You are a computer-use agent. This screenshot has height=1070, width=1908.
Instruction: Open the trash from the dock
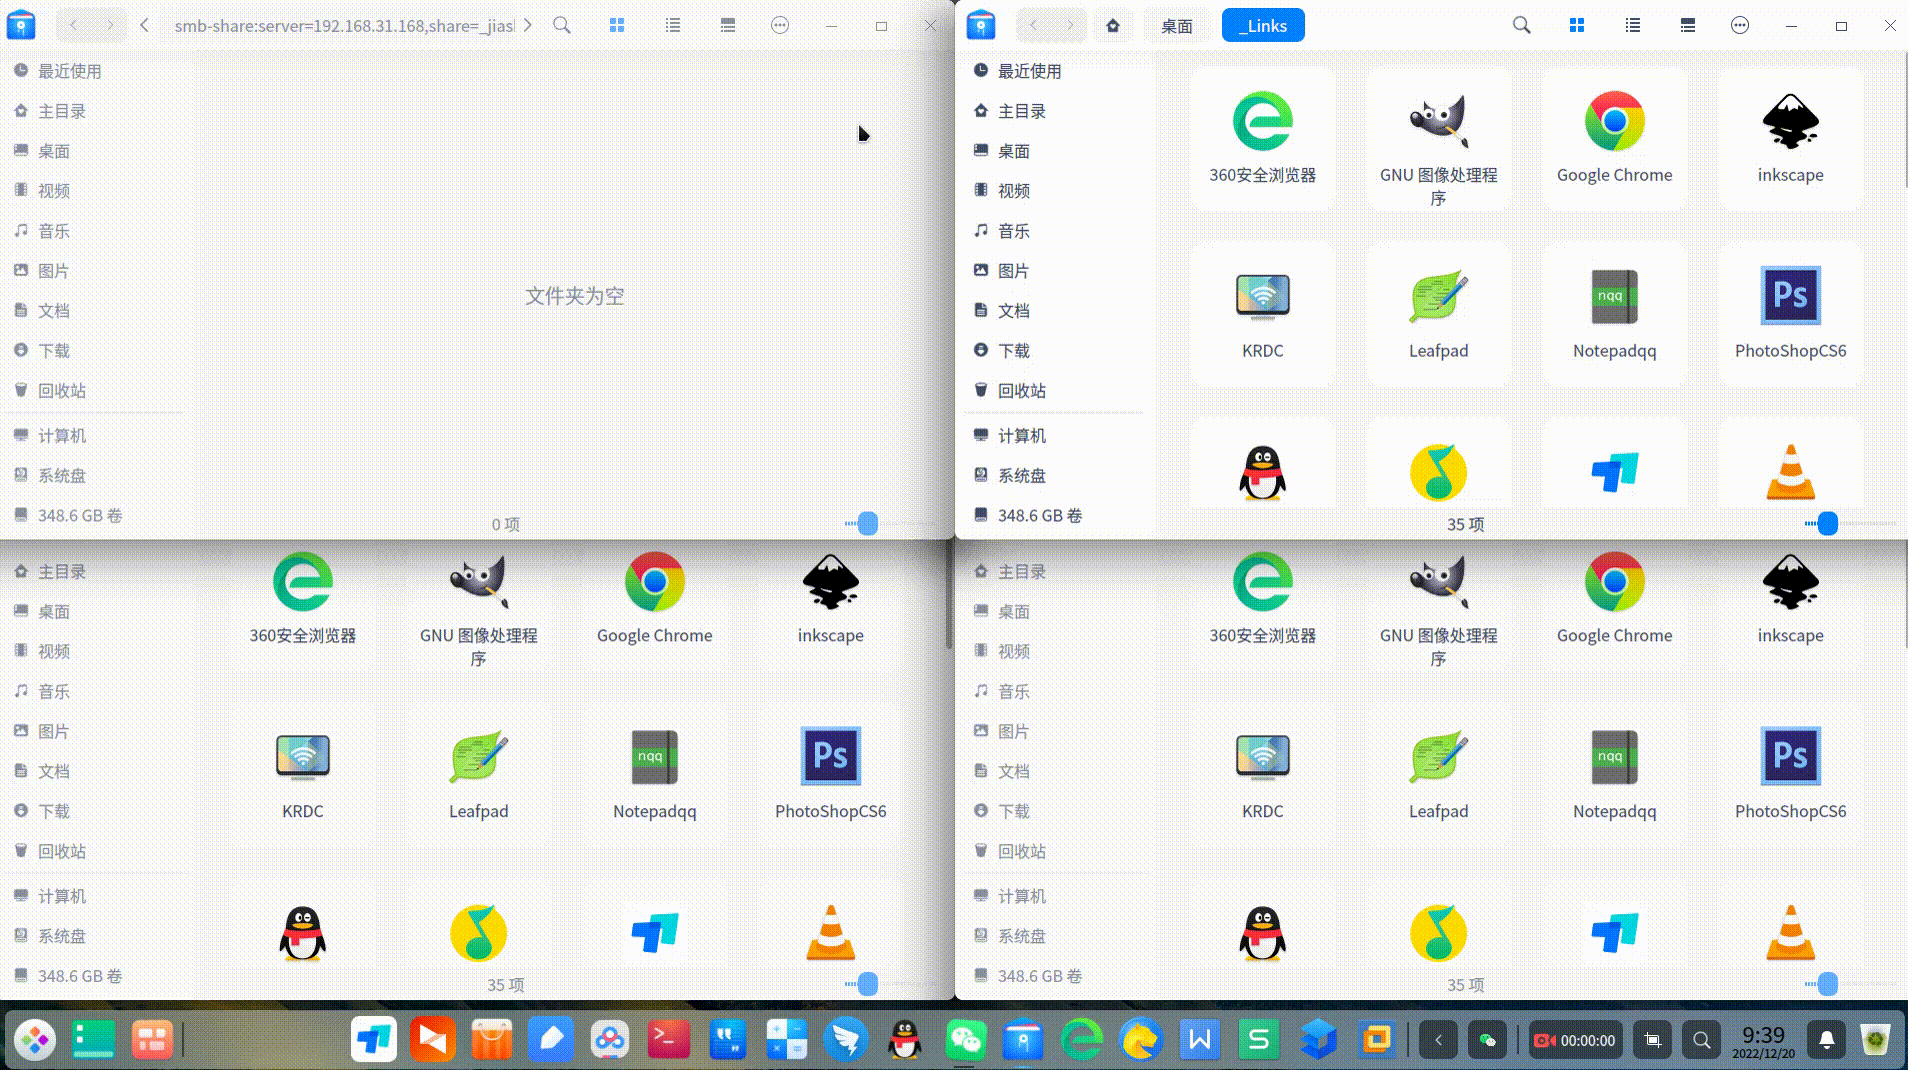(x=1876, y=1040)
